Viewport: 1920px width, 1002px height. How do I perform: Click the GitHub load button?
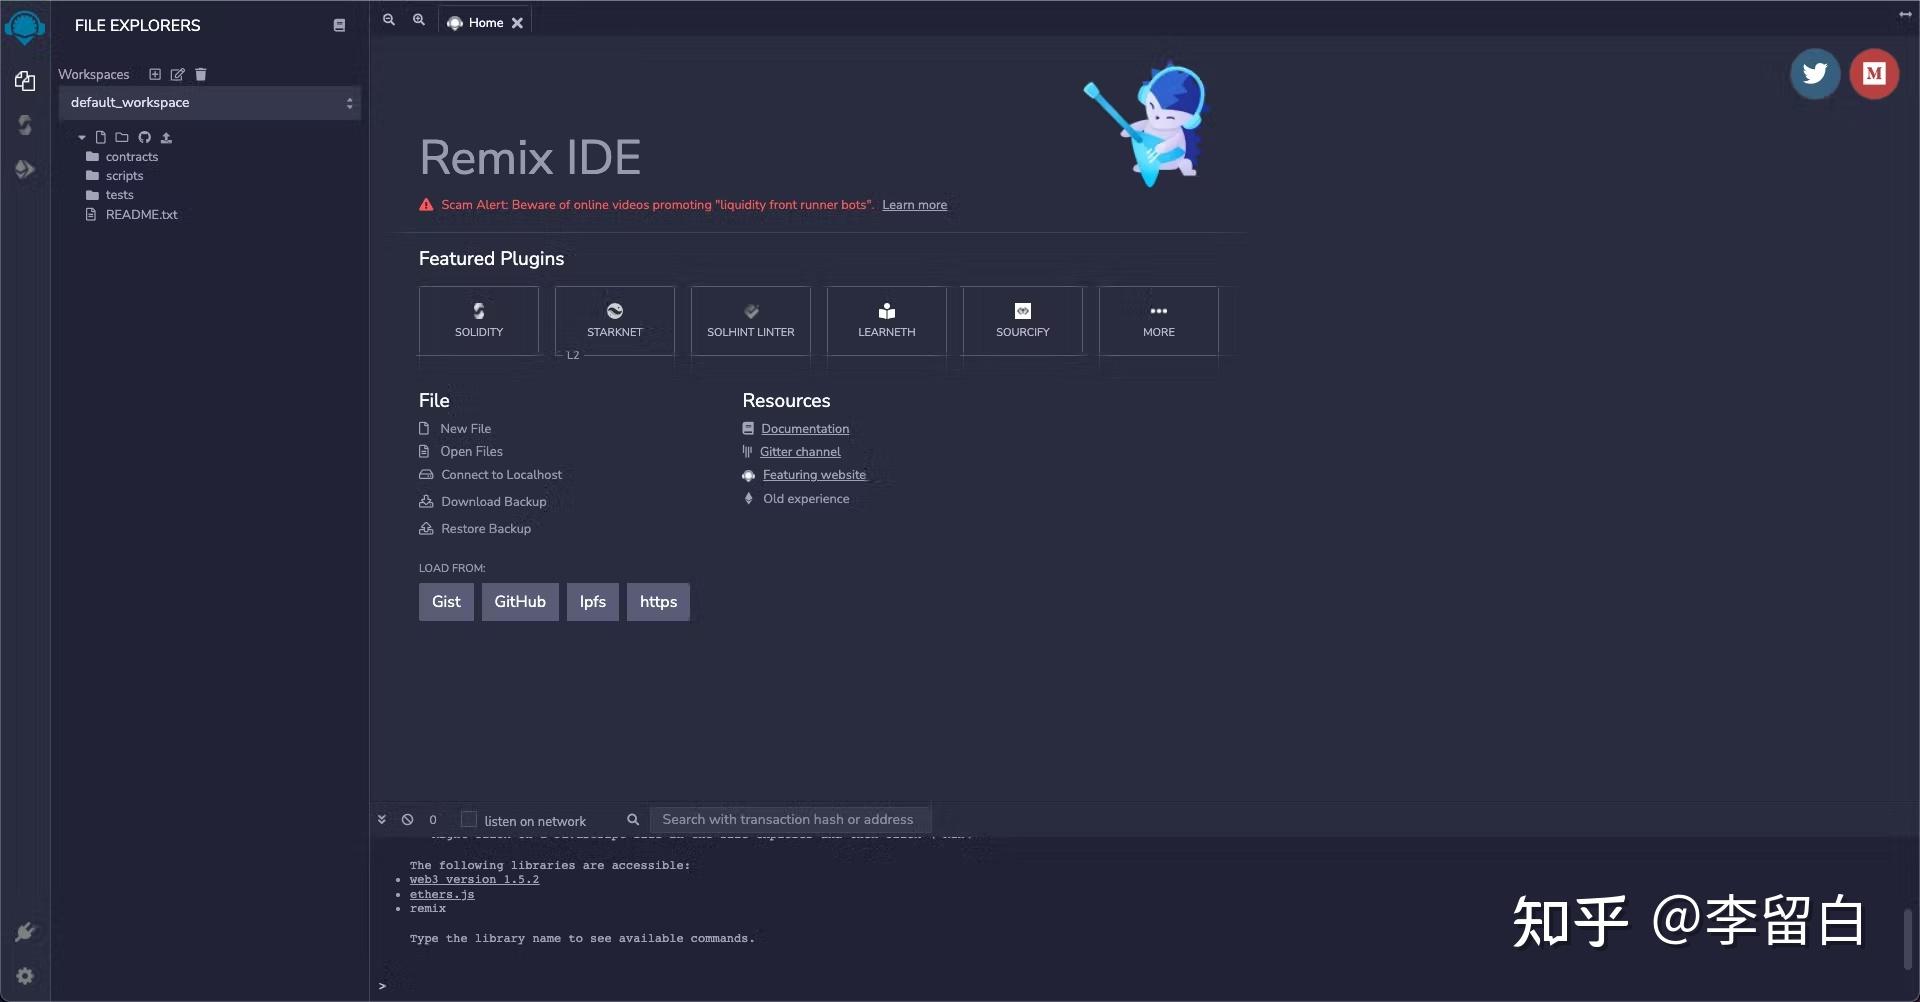tap(520, 602)
